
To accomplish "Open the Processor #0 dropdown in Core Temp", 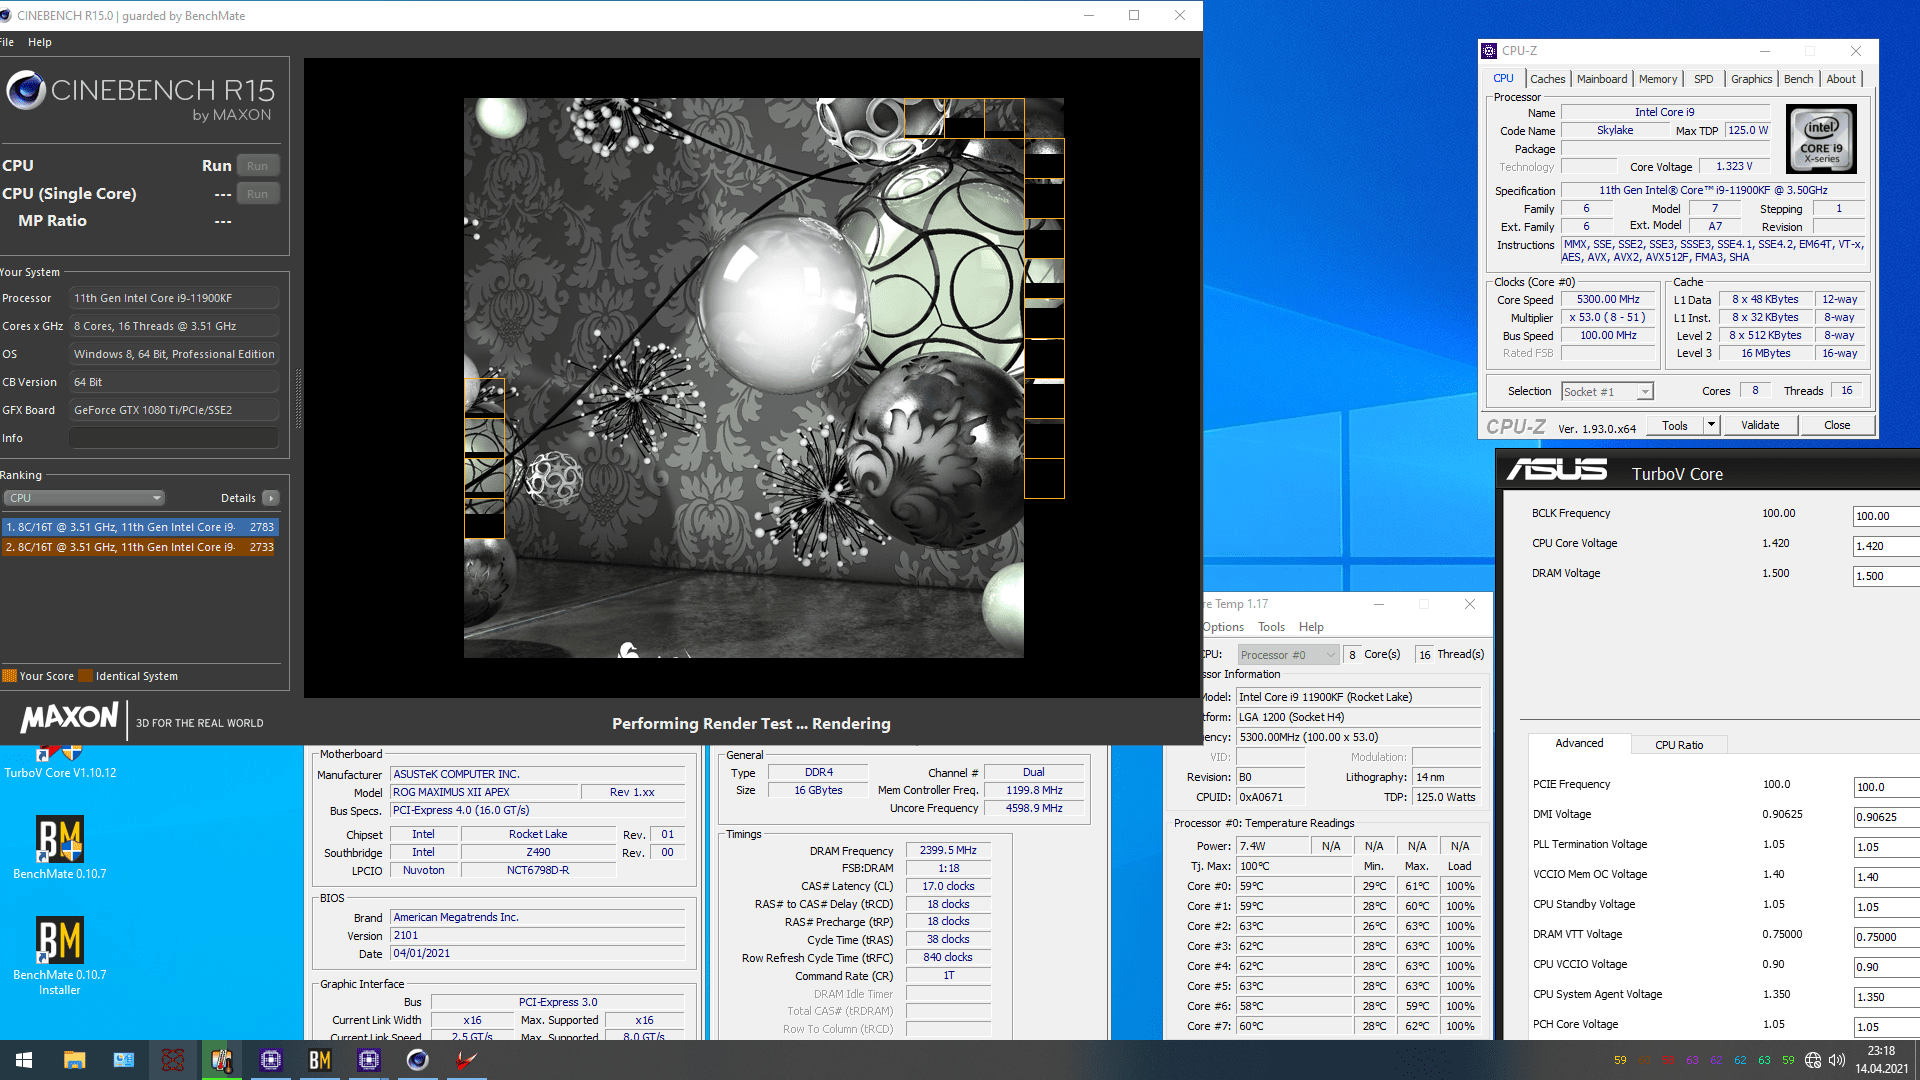I will [1288, 655].
